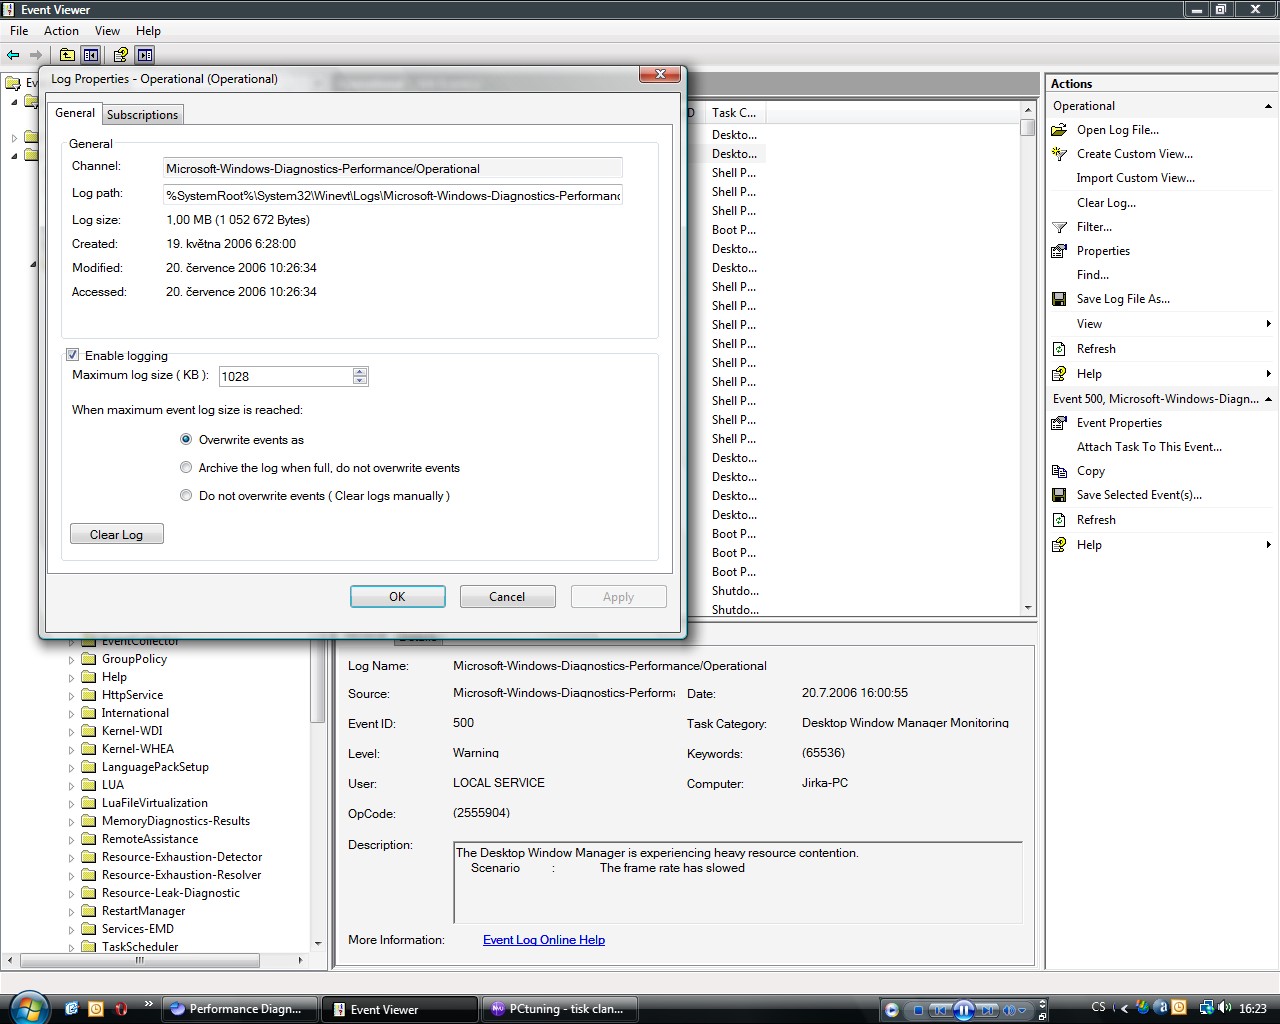Toggle Show/Hide Action Pane toolbar icon
1280x1024 pixels.
point(145,55)
